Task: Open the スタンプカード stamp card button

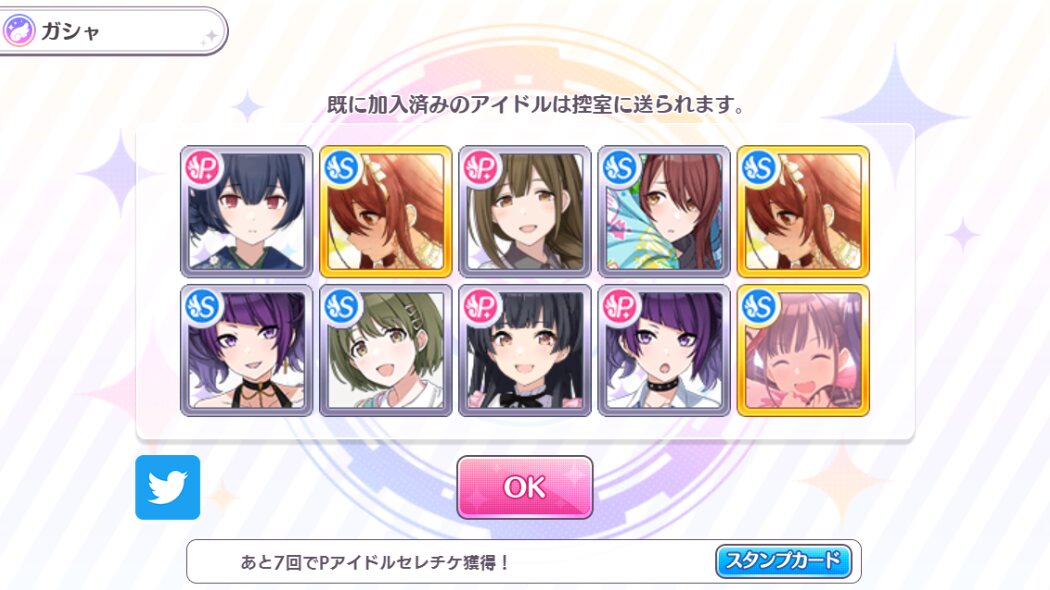Action: coord(783,561)
